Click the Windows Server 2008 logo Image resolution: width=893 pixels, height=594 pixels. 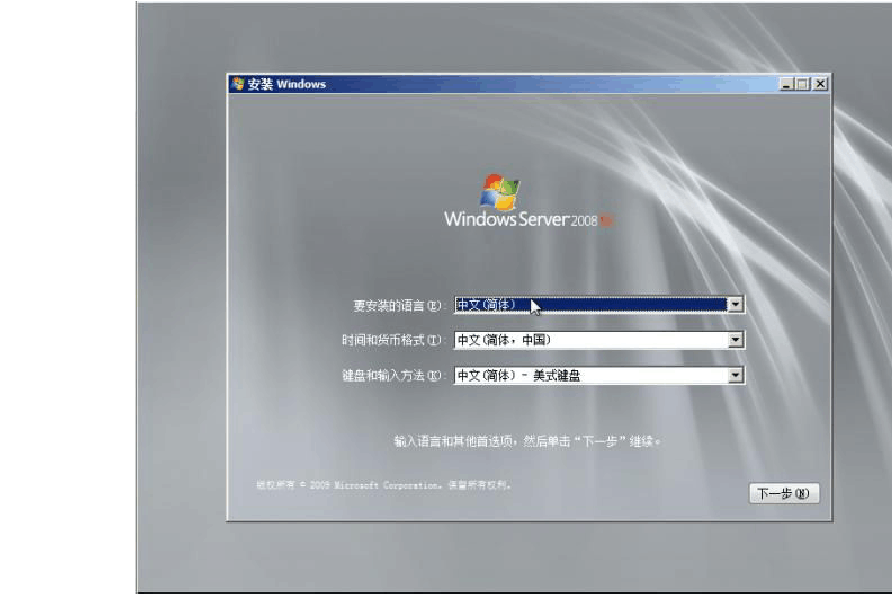pos(529,202)
